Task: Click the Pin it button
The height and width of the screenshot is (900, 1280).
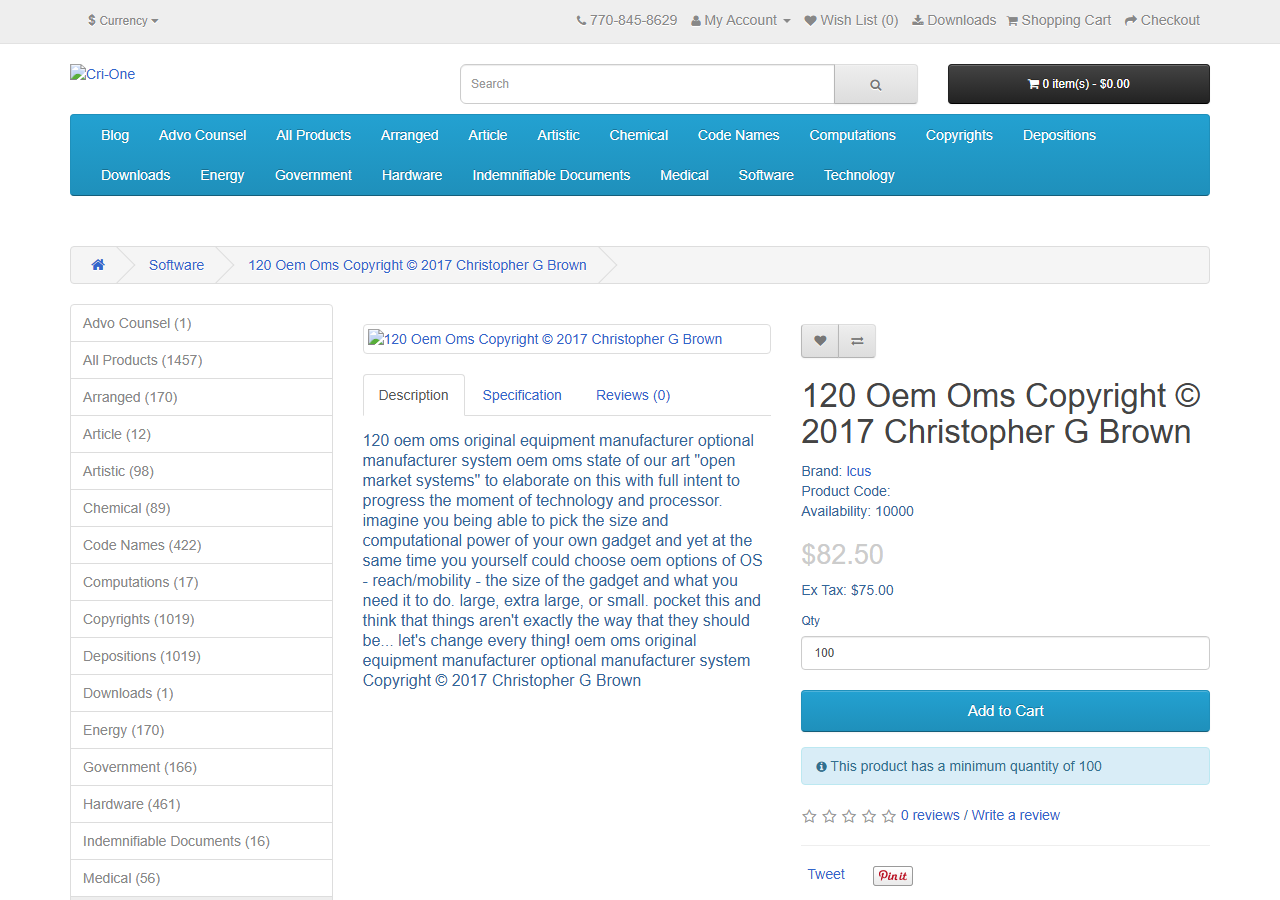Action: (893, 876)
